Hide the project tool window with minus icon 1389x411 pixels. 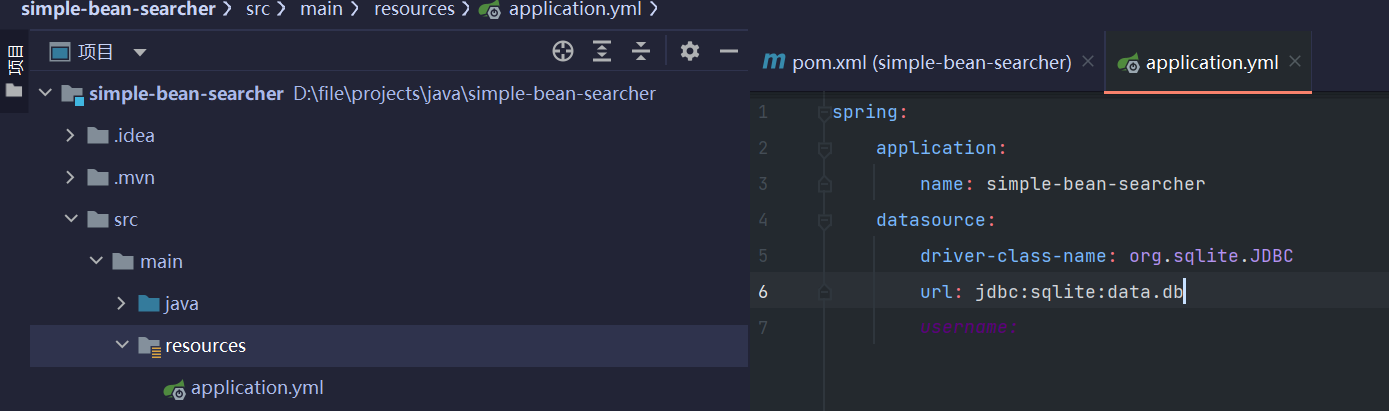pyautogui.click(x=729, y=51)
